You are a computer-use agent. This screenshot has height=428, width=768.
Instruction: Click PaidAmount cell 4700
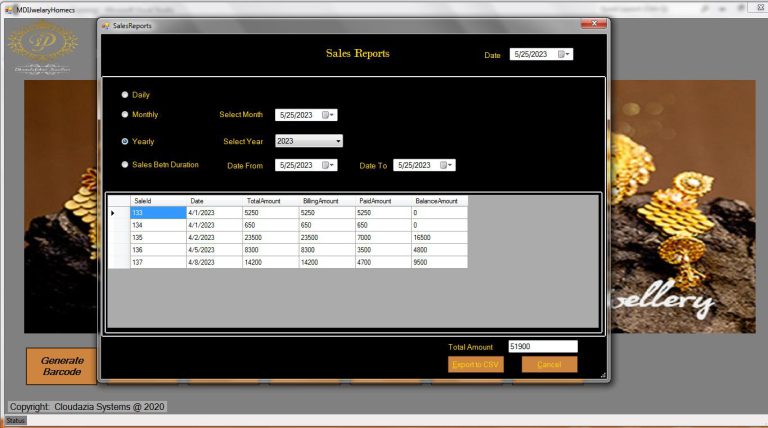click(x=383, y=262)
